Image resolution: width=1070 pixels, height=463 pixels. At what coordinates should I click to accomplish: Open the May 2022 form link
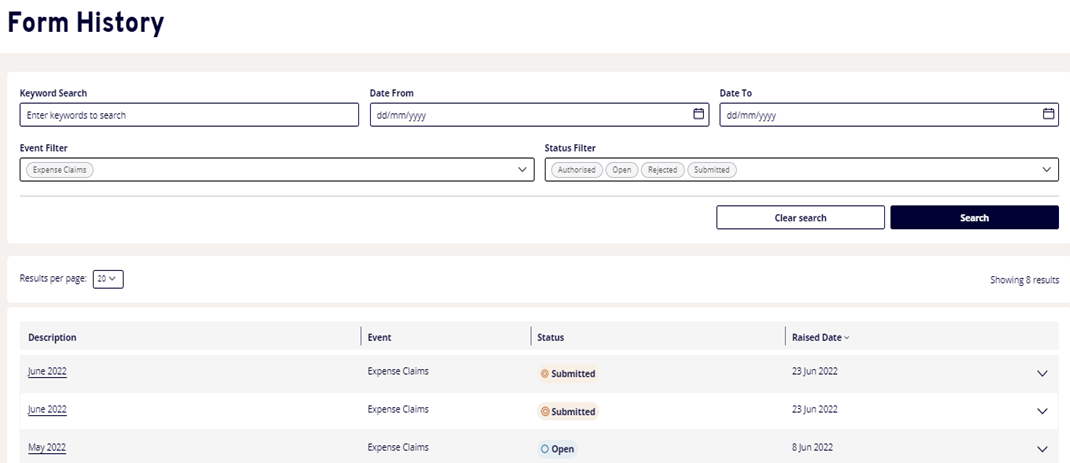(47, 448)
